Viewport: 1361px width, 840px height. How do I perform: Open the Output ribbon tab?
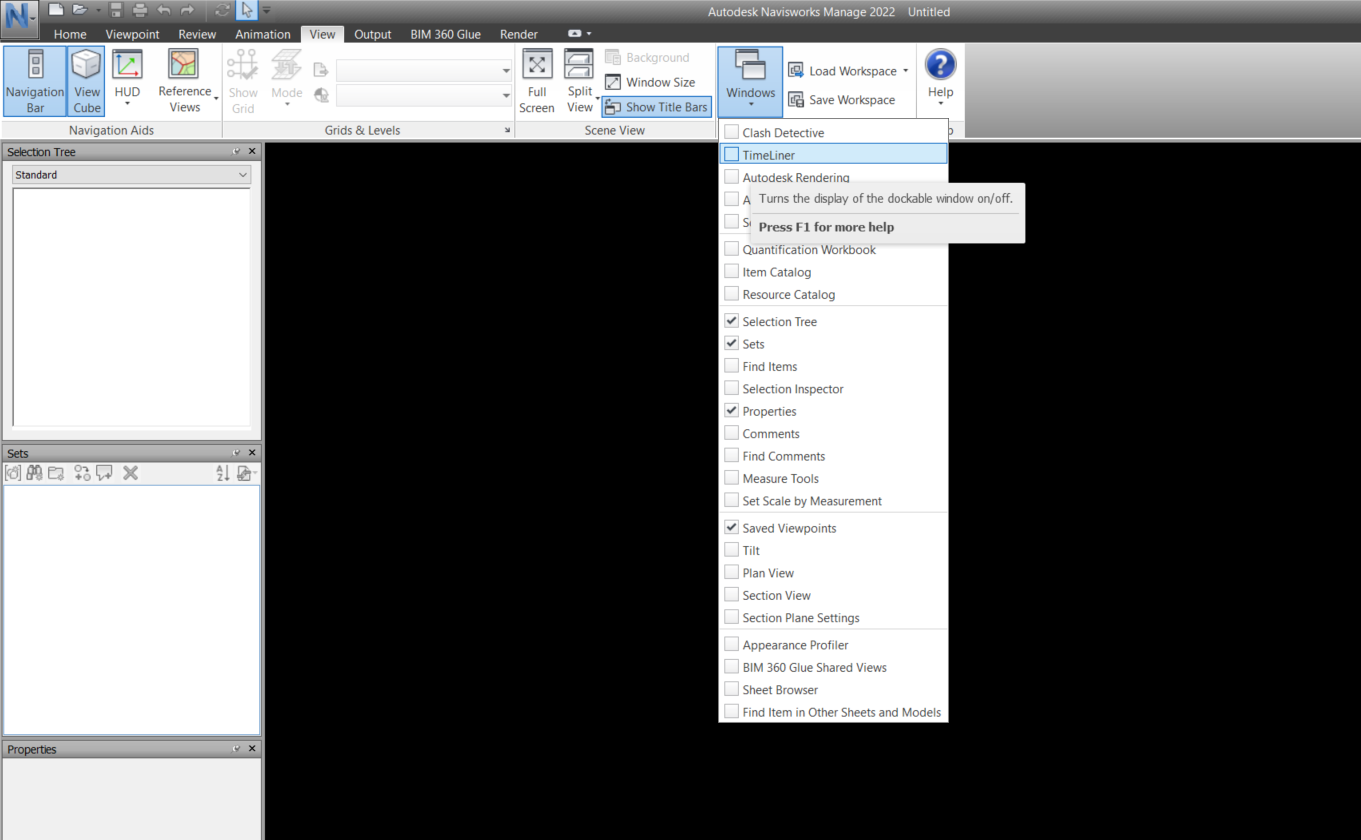click(372, 33)
